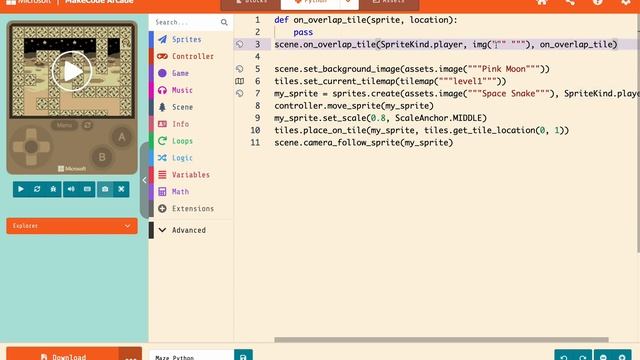Click the simulator reset button next to Menu
The width and height of the screenshot is (640, 360).
(x=87, y=125)
